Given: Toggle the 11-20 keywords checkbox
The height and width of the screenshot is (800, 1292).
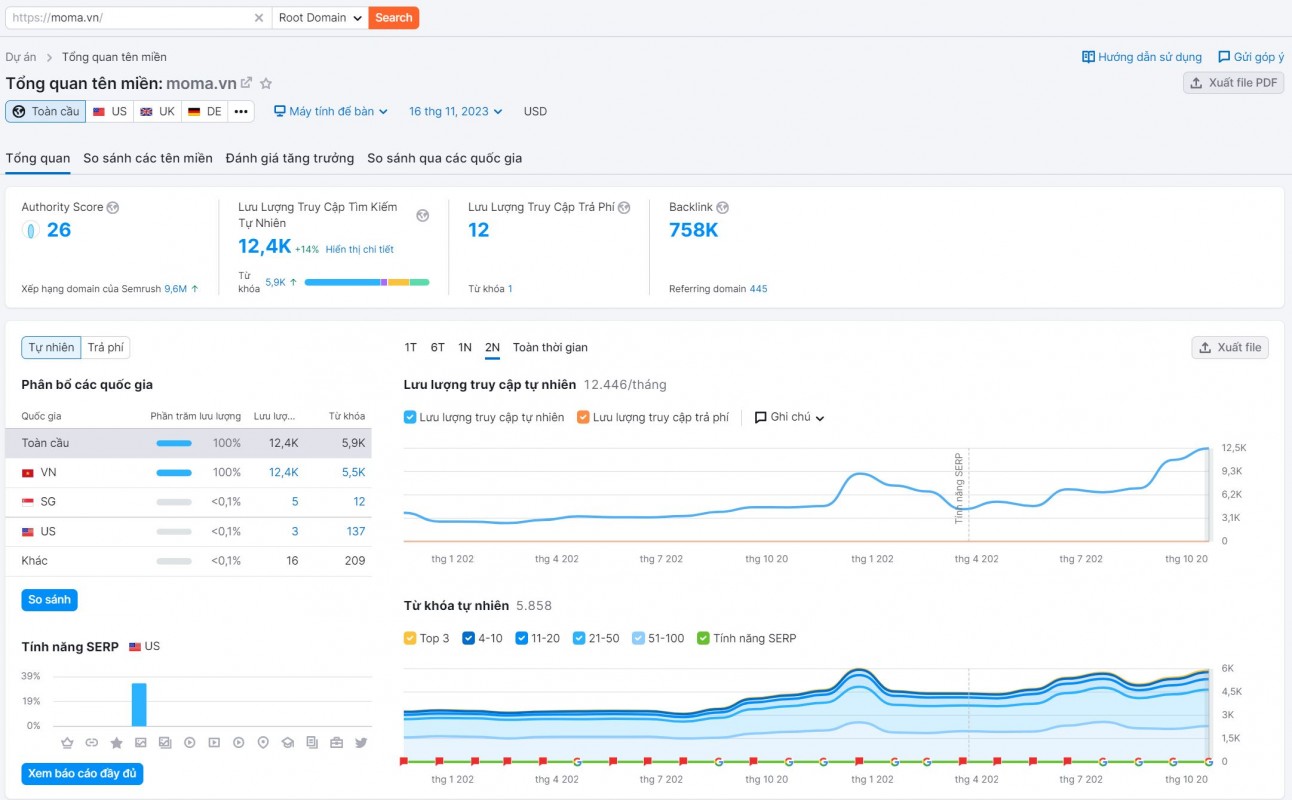Looking at the screenshot, I should (521, 638).
